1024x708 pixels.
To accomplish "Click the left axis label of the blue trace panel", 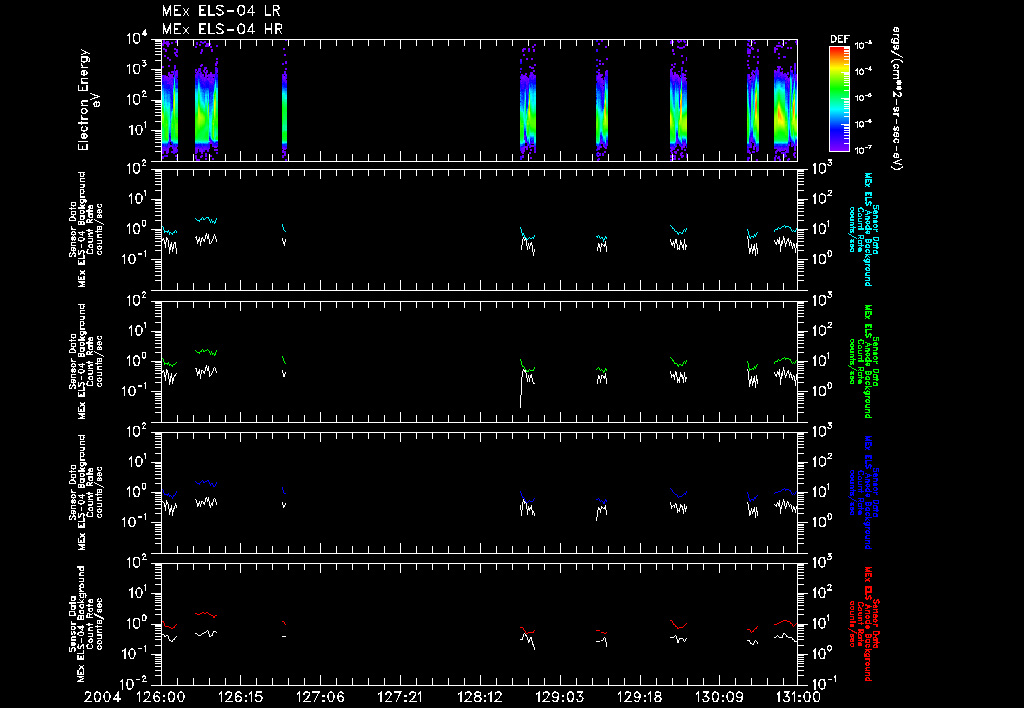I will click(86, 492).
